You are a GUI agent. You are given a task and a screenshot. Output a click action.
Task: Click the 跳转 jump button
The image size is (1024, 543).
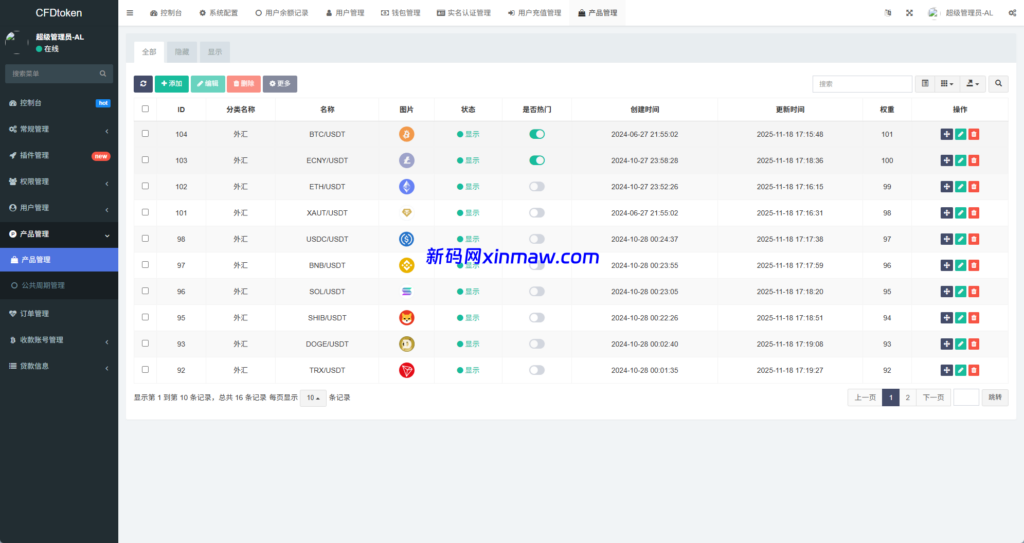tap(995, 397)
